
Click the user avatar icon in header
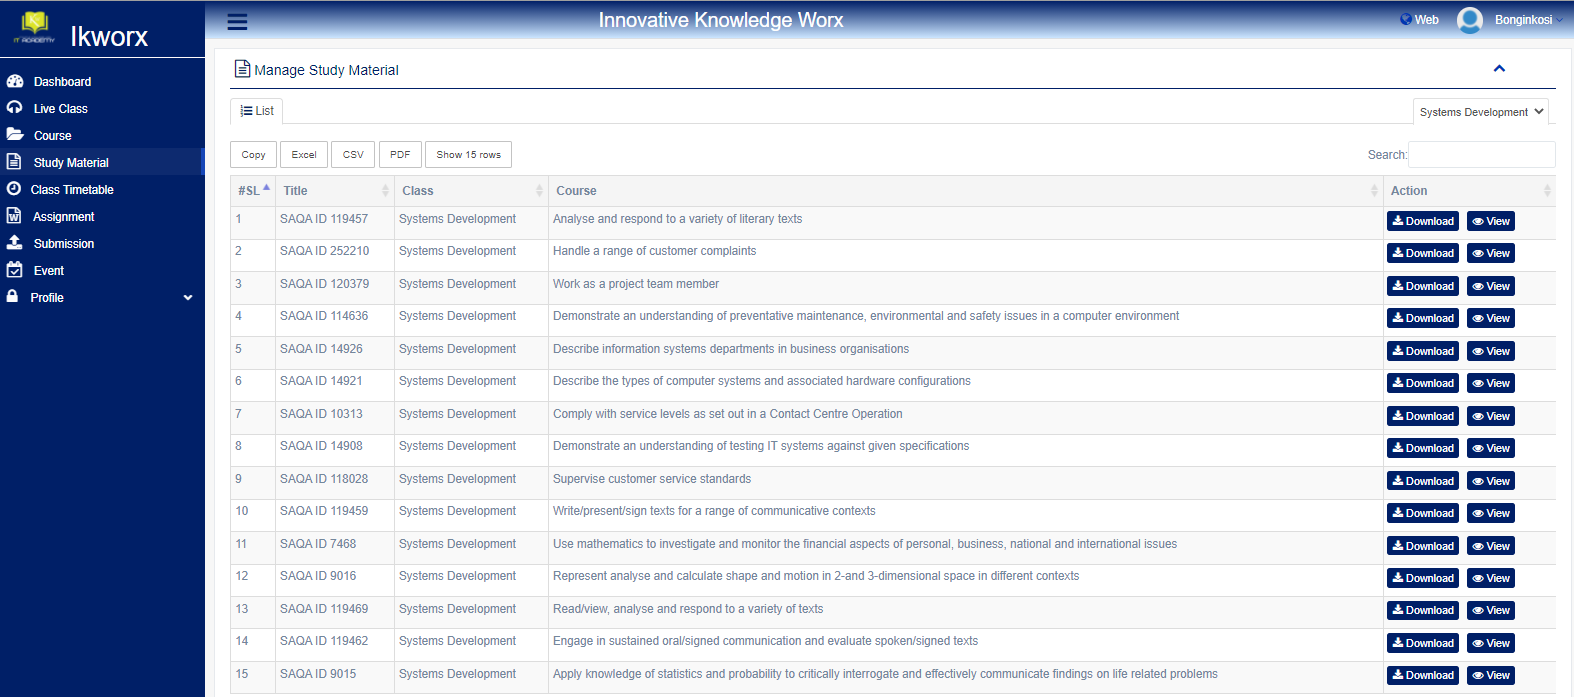(1469, 20)
